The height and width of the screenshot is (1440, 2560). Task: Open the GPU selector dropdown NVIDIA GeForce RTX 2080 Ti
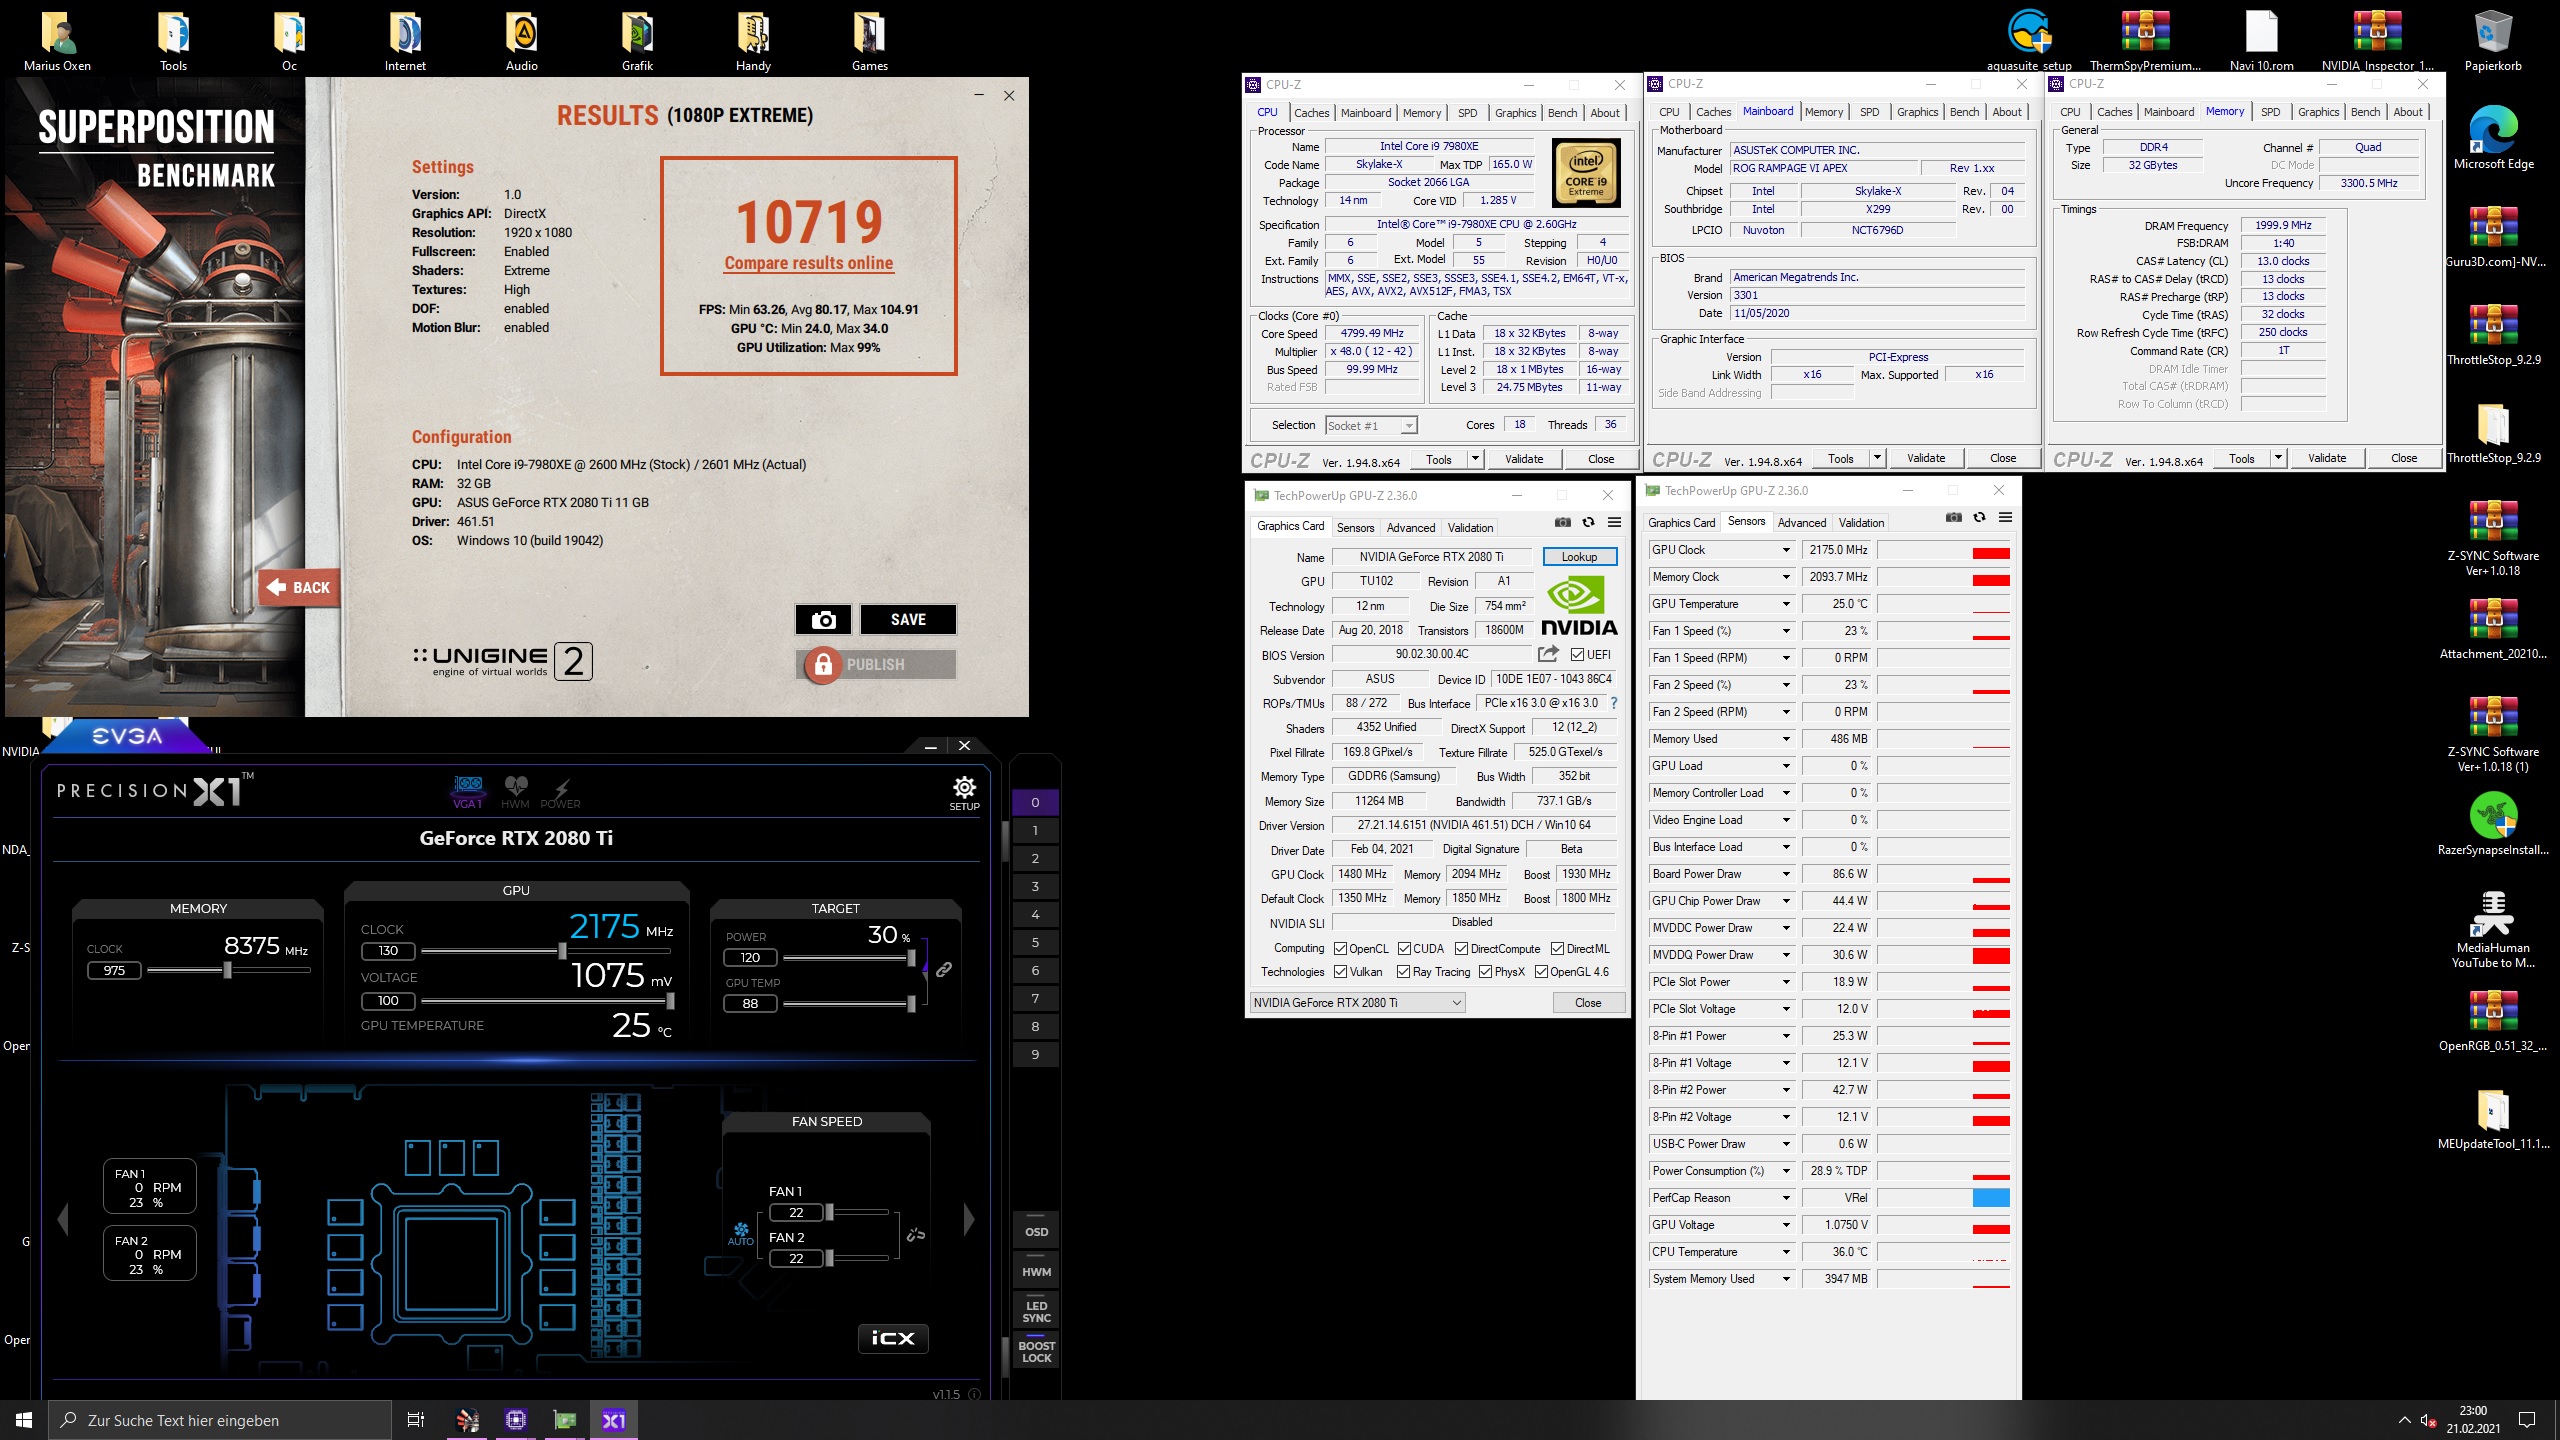pos(1357,1003)
